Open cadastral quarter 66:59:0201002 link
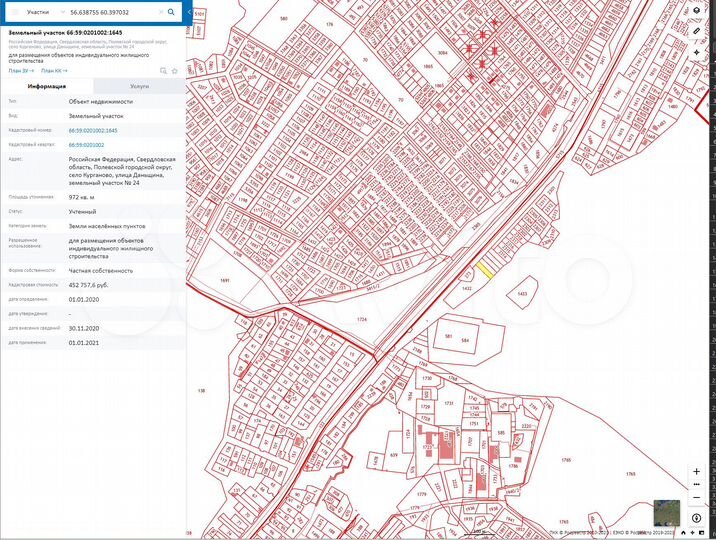This screenshot has width=716, height=540. (86, 145)
